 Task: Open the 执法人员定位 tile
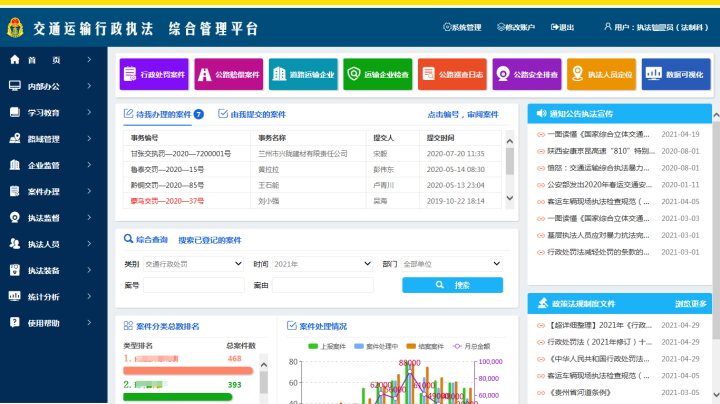tap(602, 74)
